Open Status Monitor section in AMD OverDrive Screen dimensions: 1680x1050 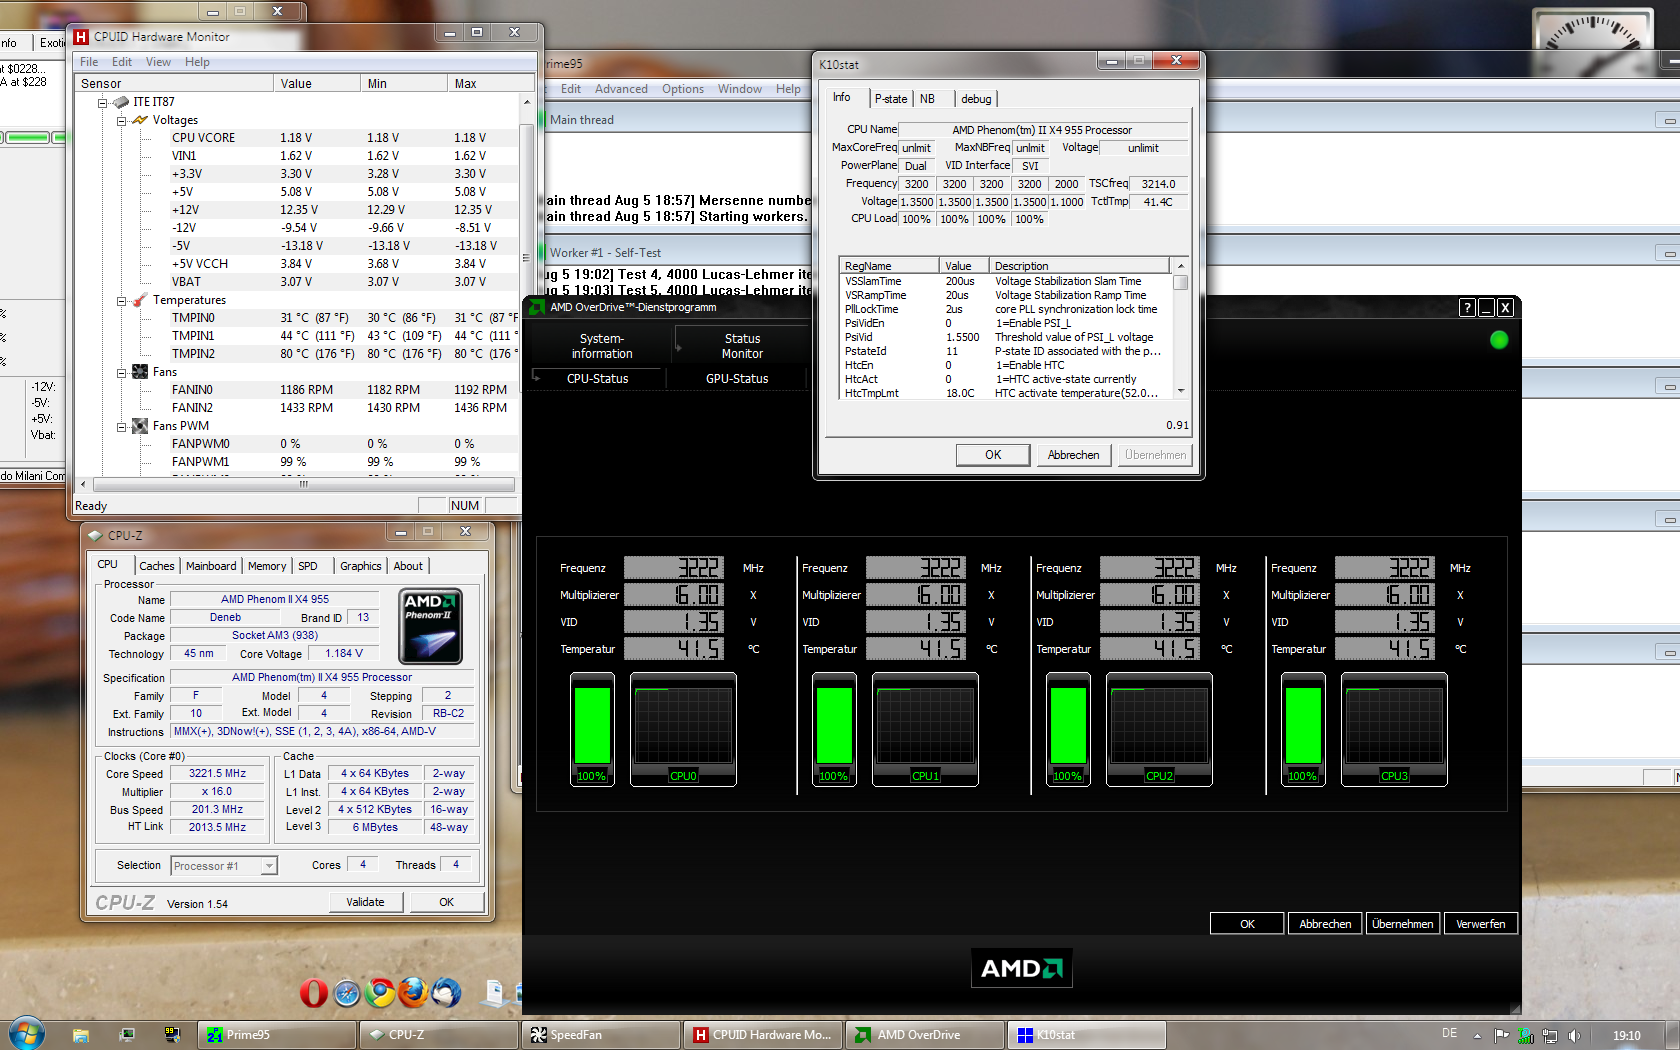(742, 346)
